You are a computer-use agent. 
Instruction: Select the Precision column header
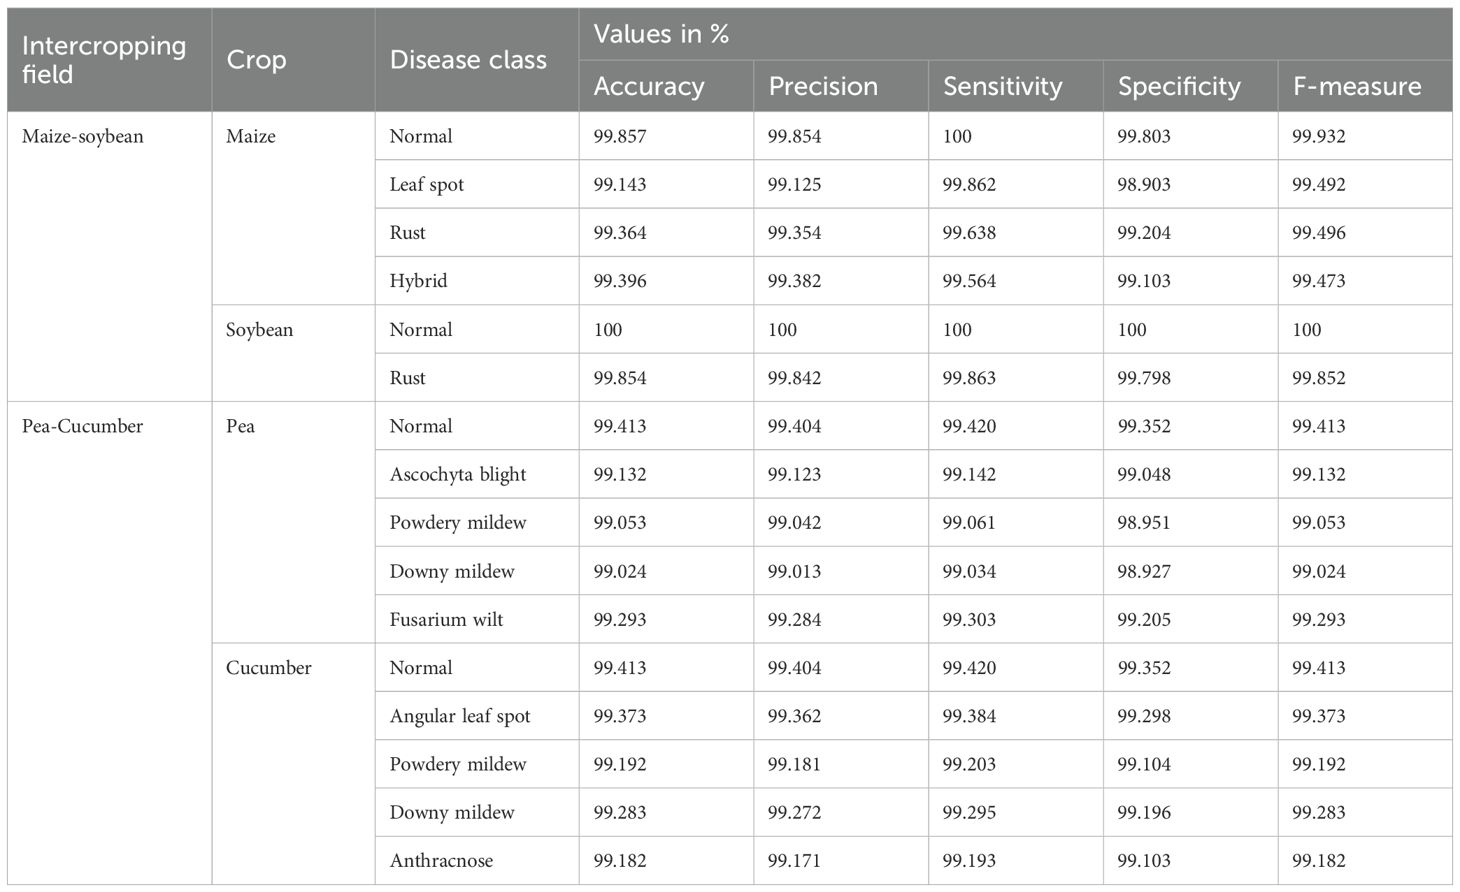click(x=823, y=87)
